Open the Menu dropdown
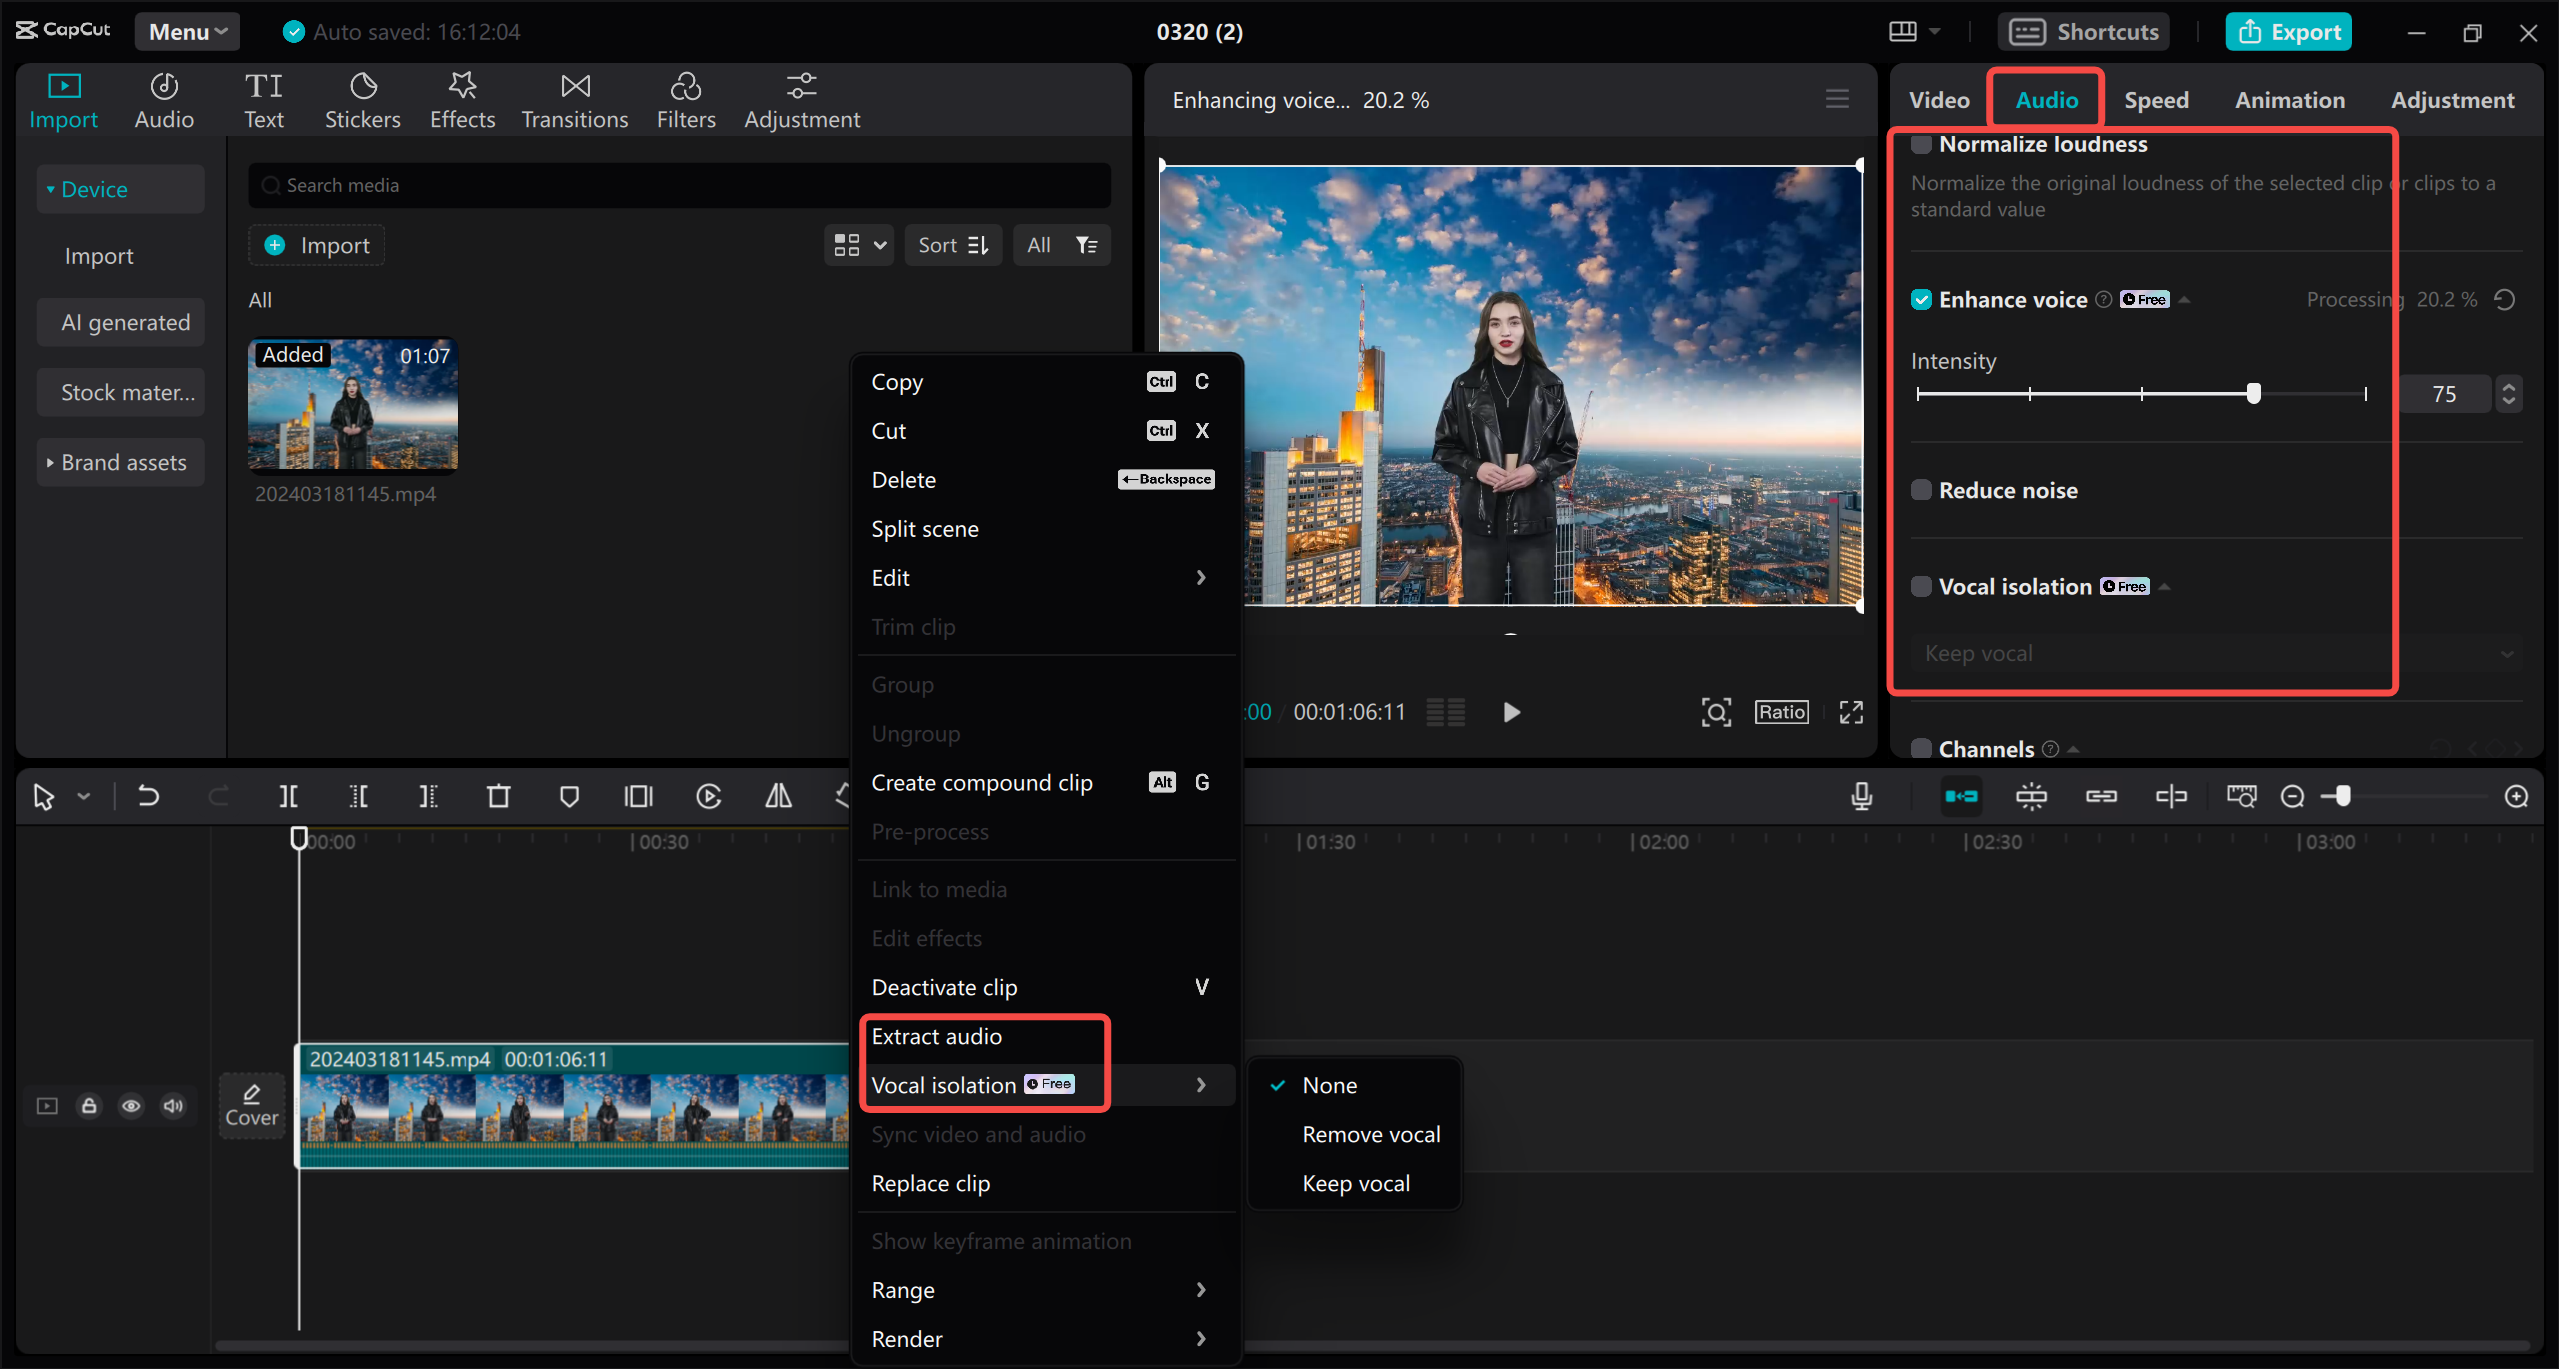 [x=186, y=31]
